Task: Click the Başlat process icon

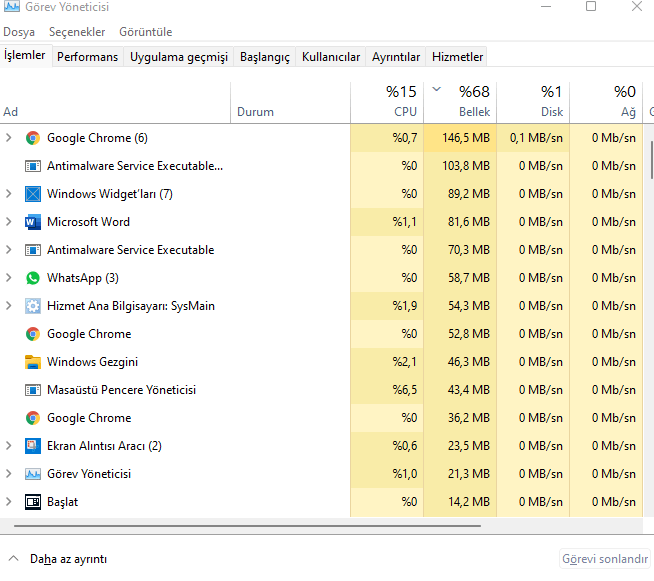Action: click(x=33, y=502)
